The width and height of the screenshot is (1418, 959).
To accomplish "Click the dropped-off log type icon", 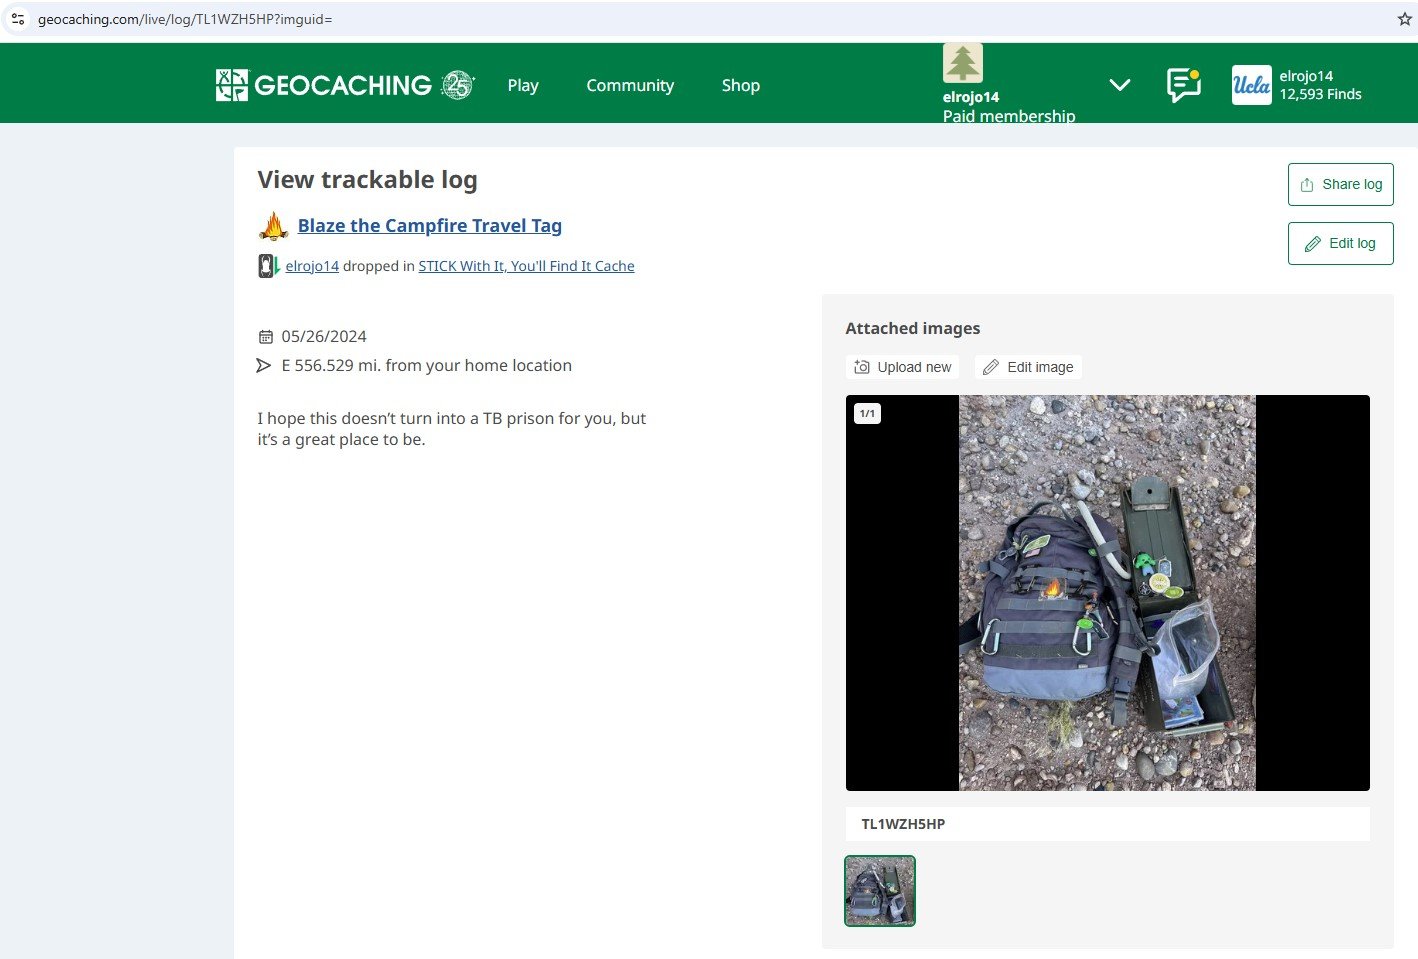I will pyautogui.click(x=268, y=266).
